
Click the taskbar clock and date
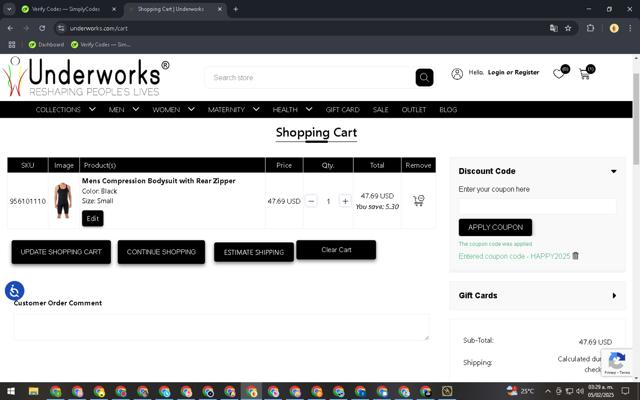600,391
